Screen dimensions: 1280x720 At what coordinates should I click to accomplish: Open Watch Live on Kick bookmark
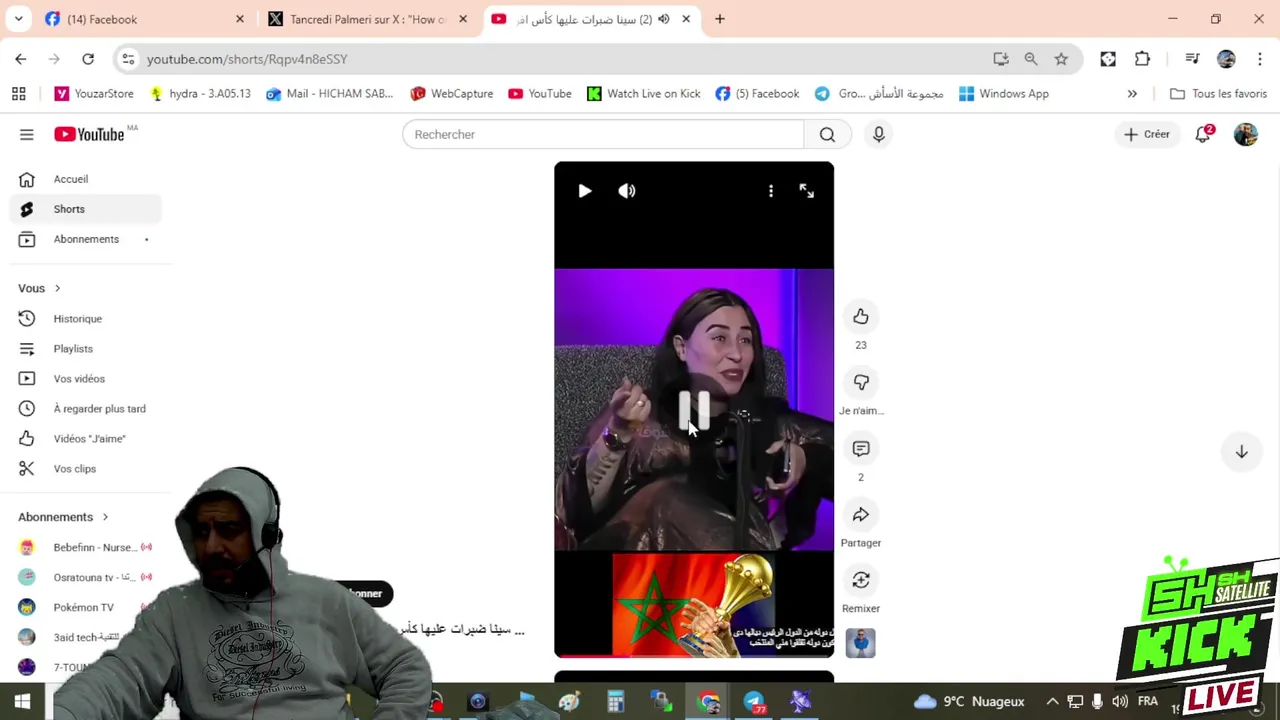point(643,94)
